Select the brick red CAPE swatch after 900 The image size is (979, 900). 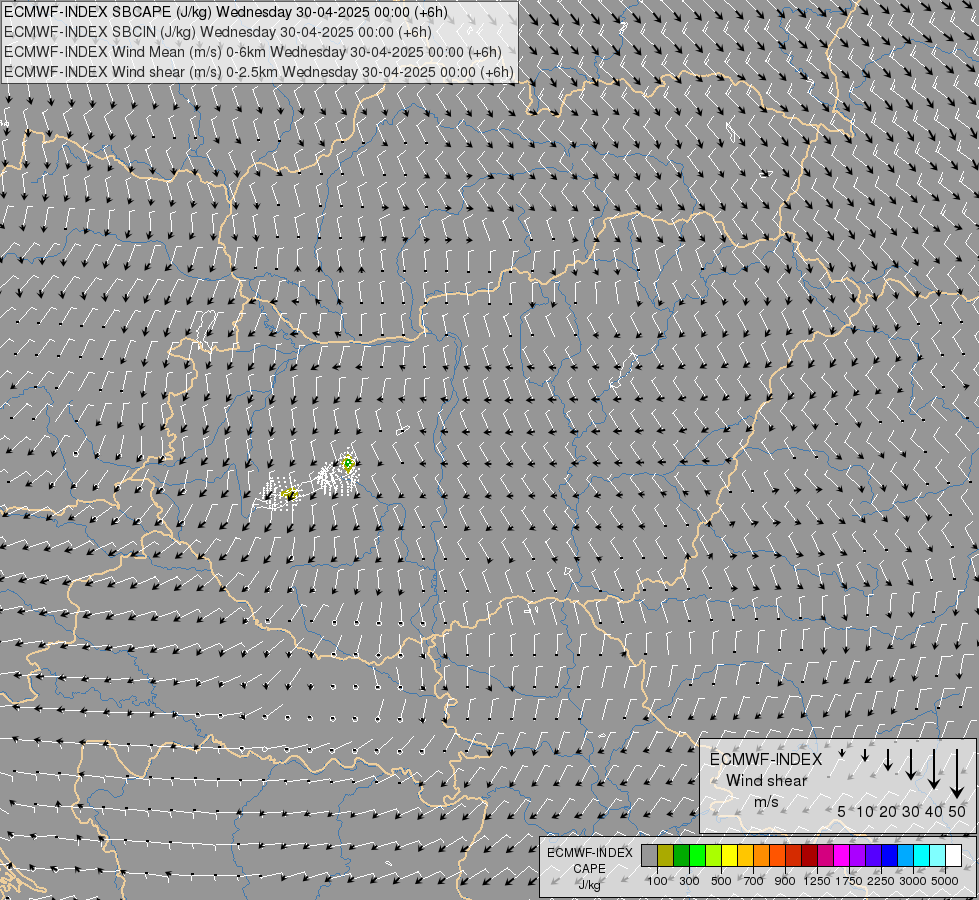click(794, 856)
